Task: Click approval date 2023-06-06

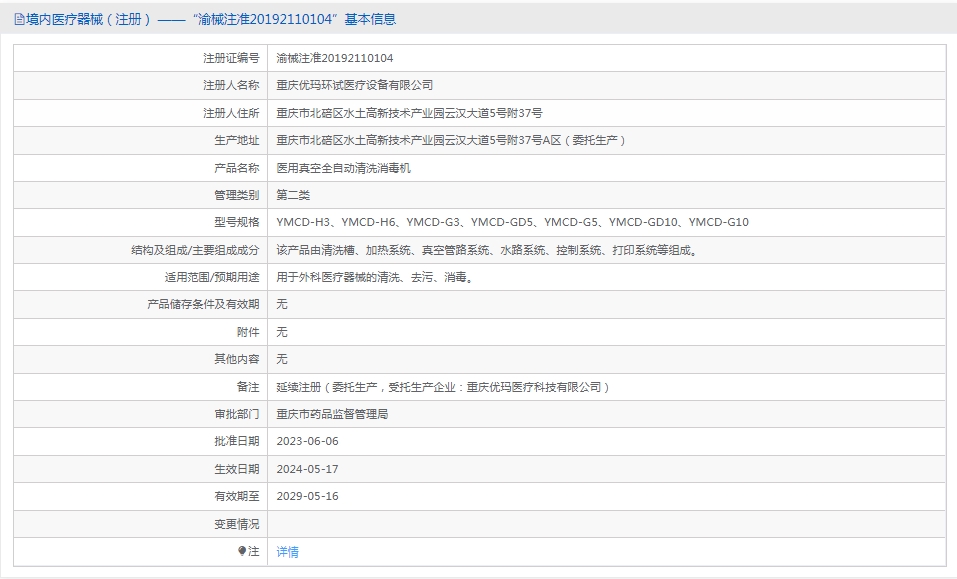Action: [308, 441]
